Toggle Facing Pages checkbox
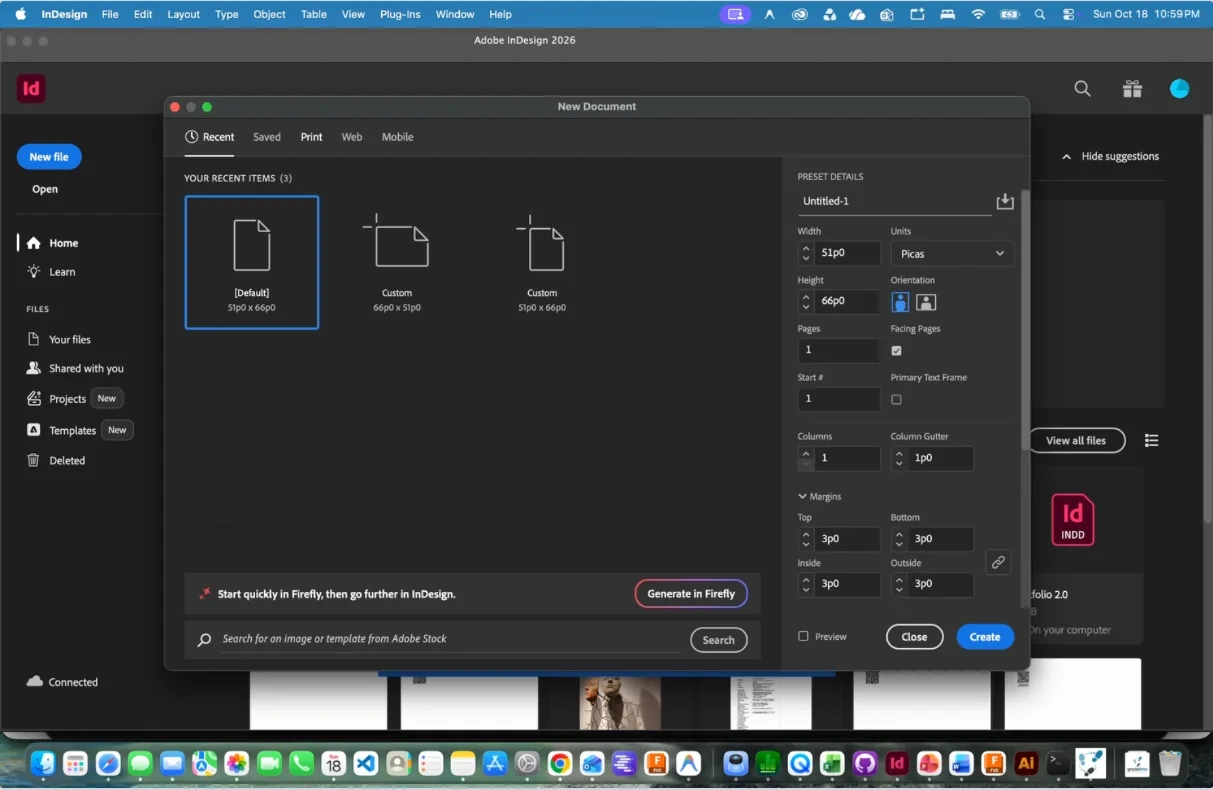Image resolution: width=1213 pixels, height=790 pixels. coord(896,351)
